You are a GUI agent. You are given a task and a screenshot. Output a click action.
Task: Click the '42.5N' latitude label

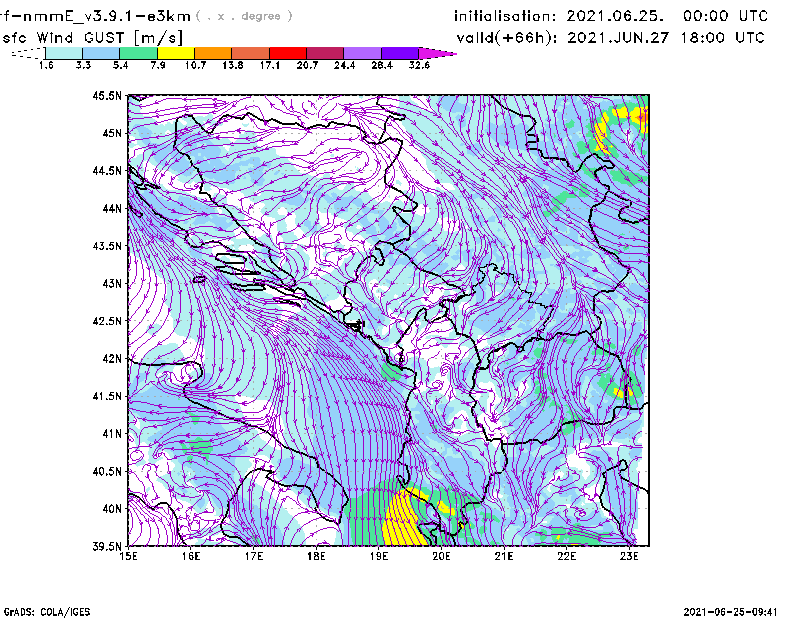[x=107, y=321]
